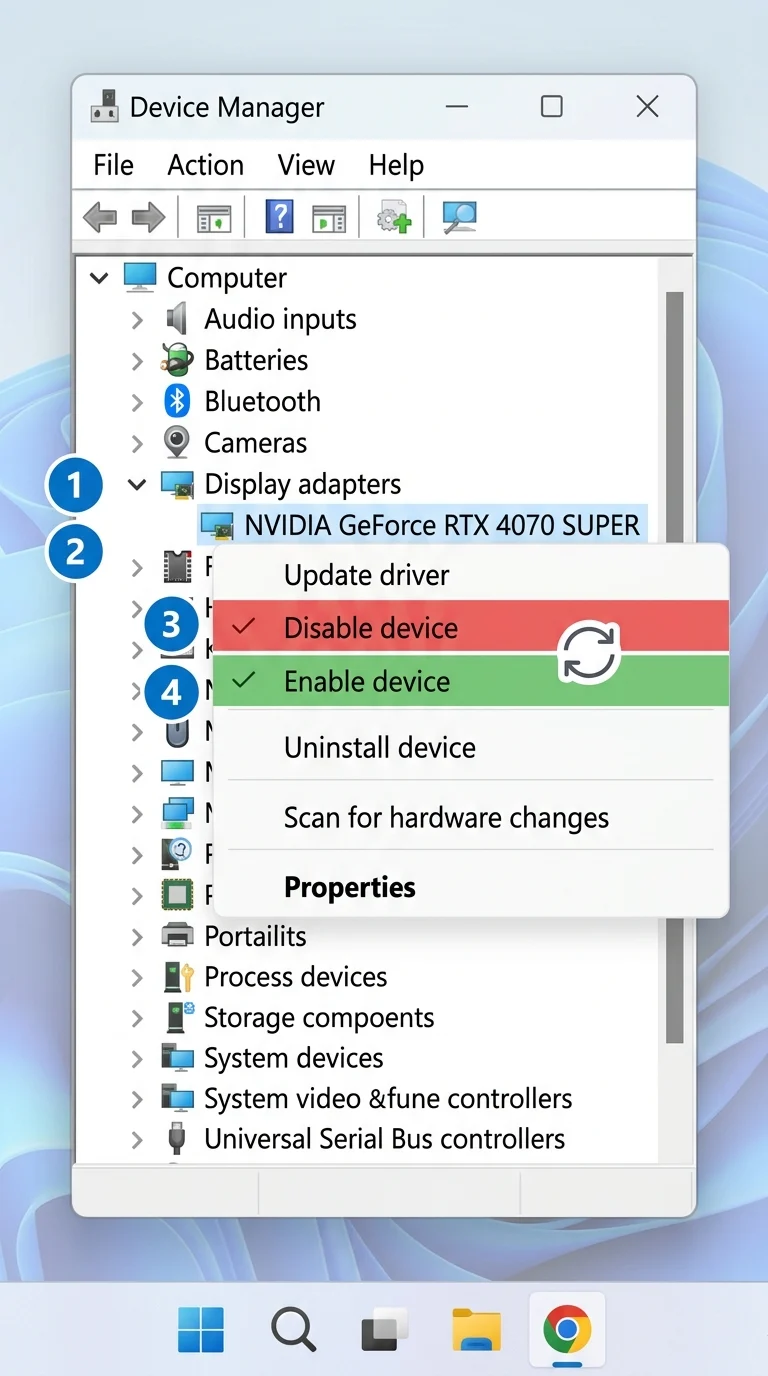The width and height of the screenshot is (768, 1376).
Task: Launch File Explorer from the taskbar
Action: point(477,1329)
